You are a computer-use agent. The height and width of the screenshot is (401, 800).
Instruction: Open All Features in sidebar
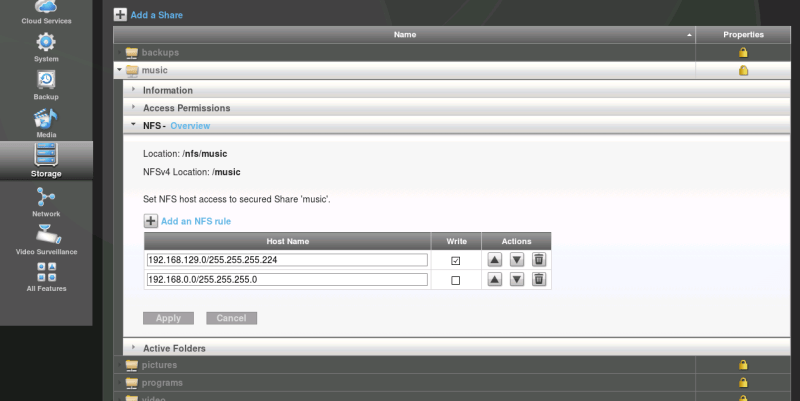46,272
